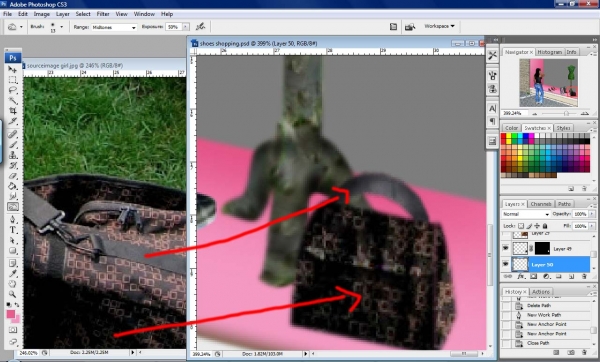The image size is (600, 362).
Task: Select the Crop tool in toolbox
Action: coord(13,111)
